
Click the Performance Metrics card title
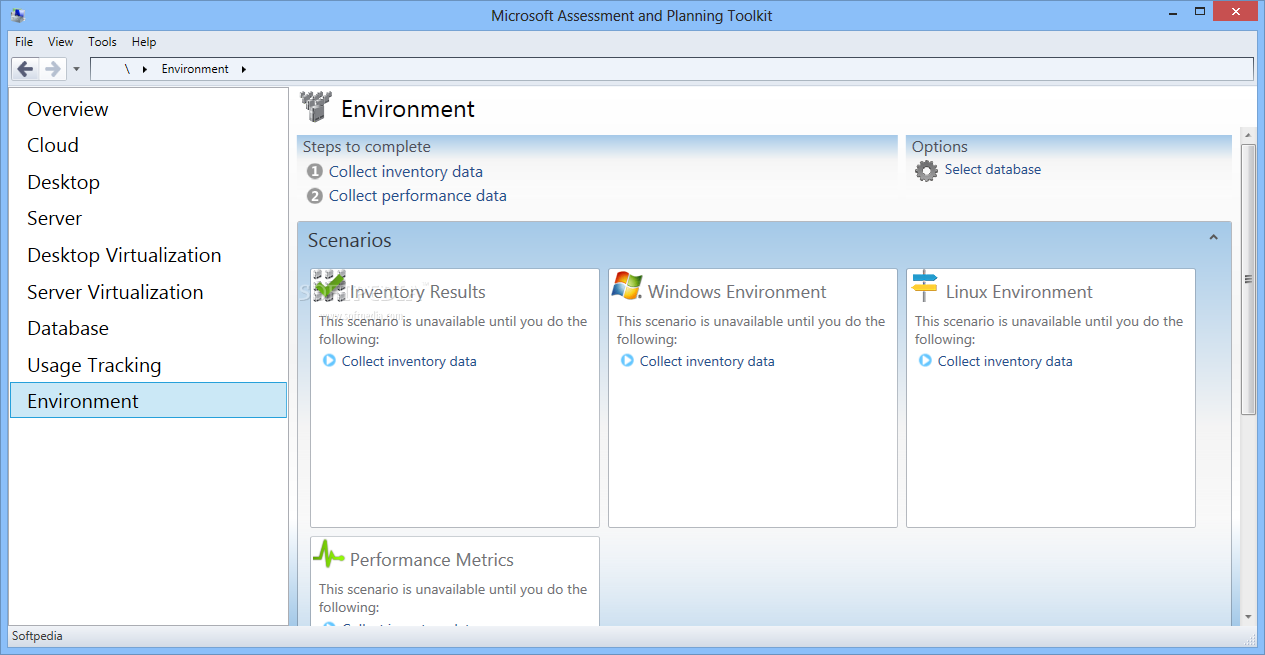tap(432, 560)
